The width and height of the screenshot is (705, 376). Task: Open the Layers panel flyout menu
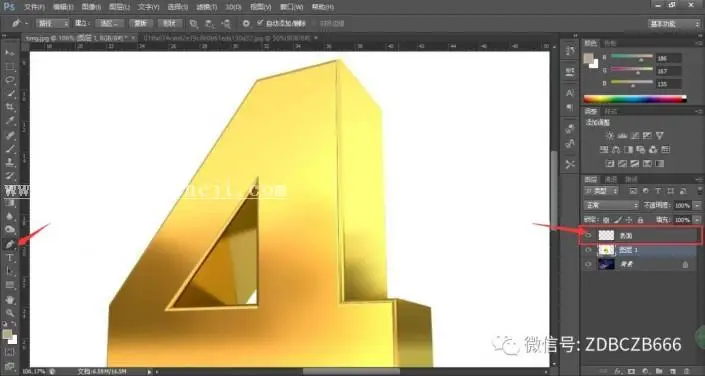[x=699, y=179]
